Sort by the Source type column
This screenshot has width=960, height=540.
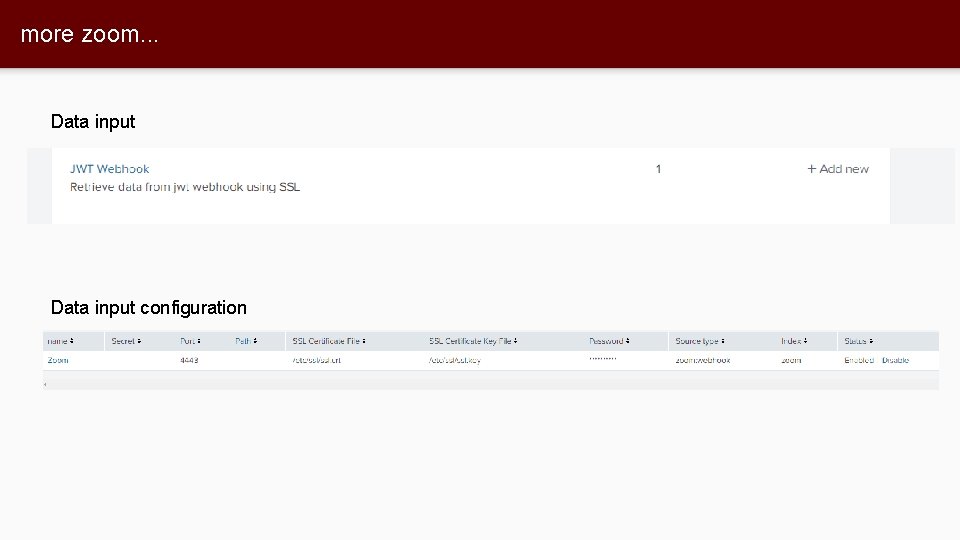pos(700,341)
